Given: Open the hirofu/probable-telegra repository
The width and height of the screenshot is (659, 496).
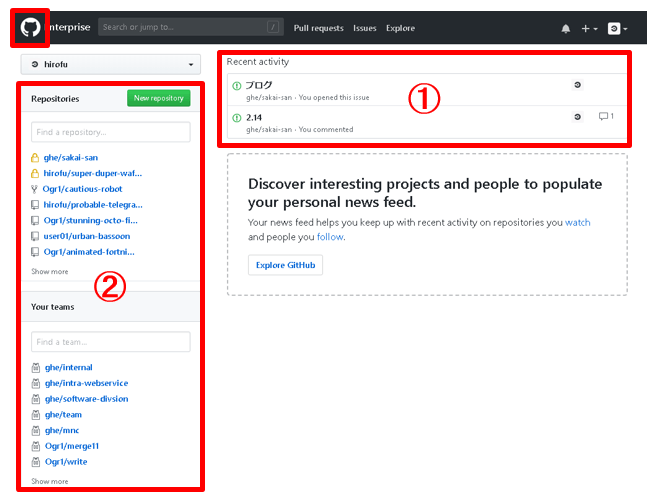Looking at the screenshot, I should click(x=93, y=205).
